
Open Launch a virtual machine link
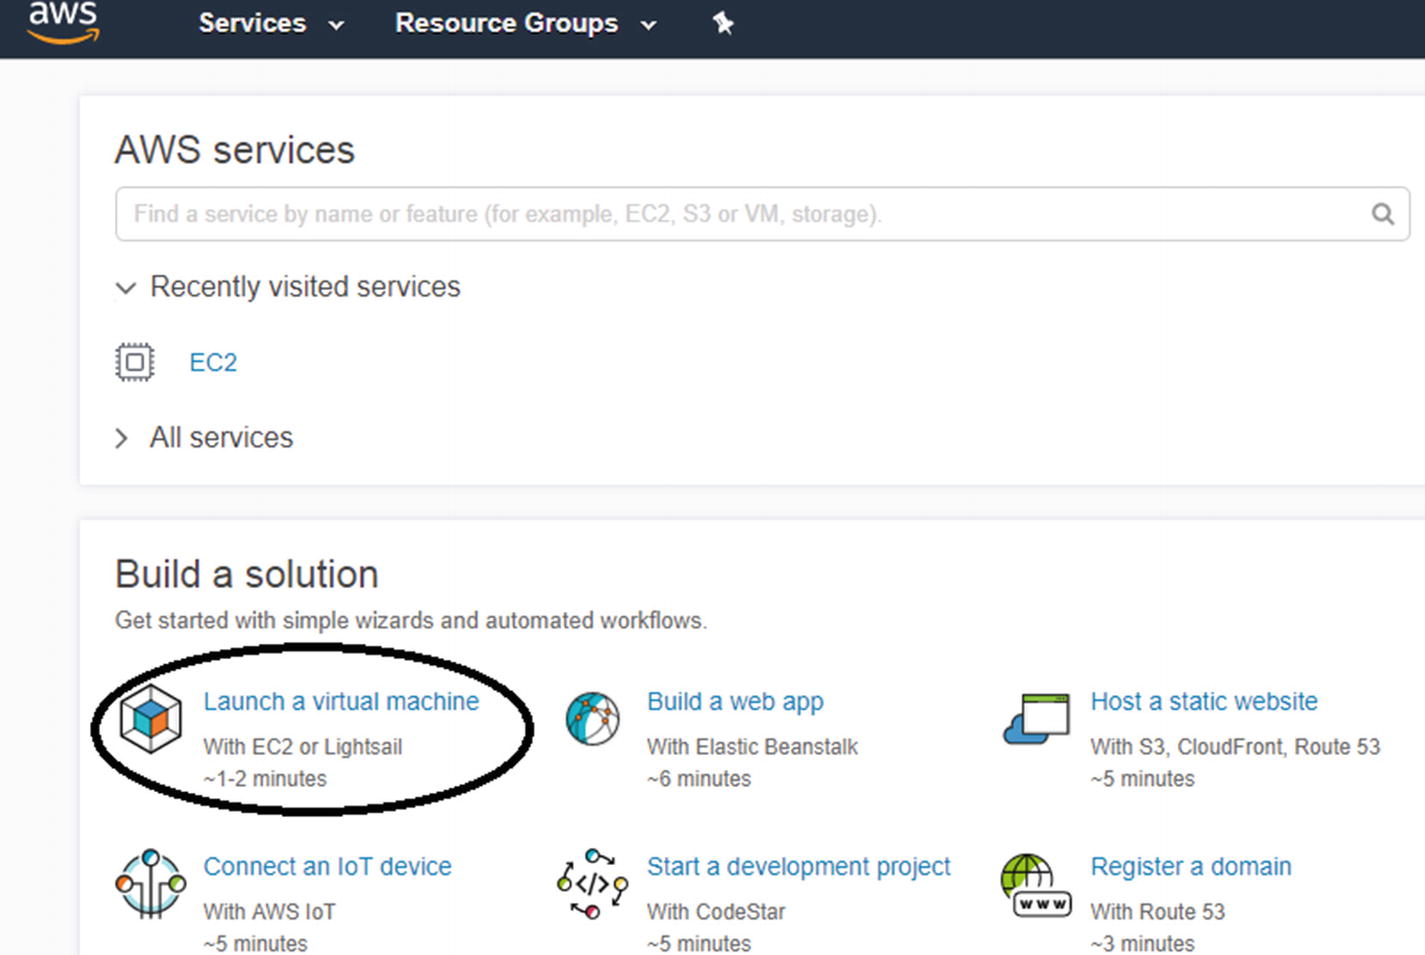(x=341, y=702)
